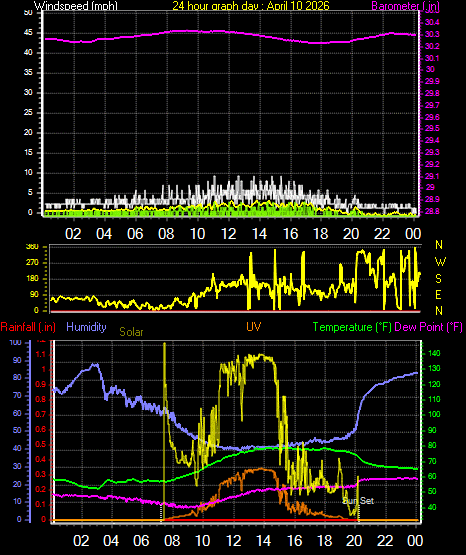Click the 30.3 barometer scale value

(432, 34)
